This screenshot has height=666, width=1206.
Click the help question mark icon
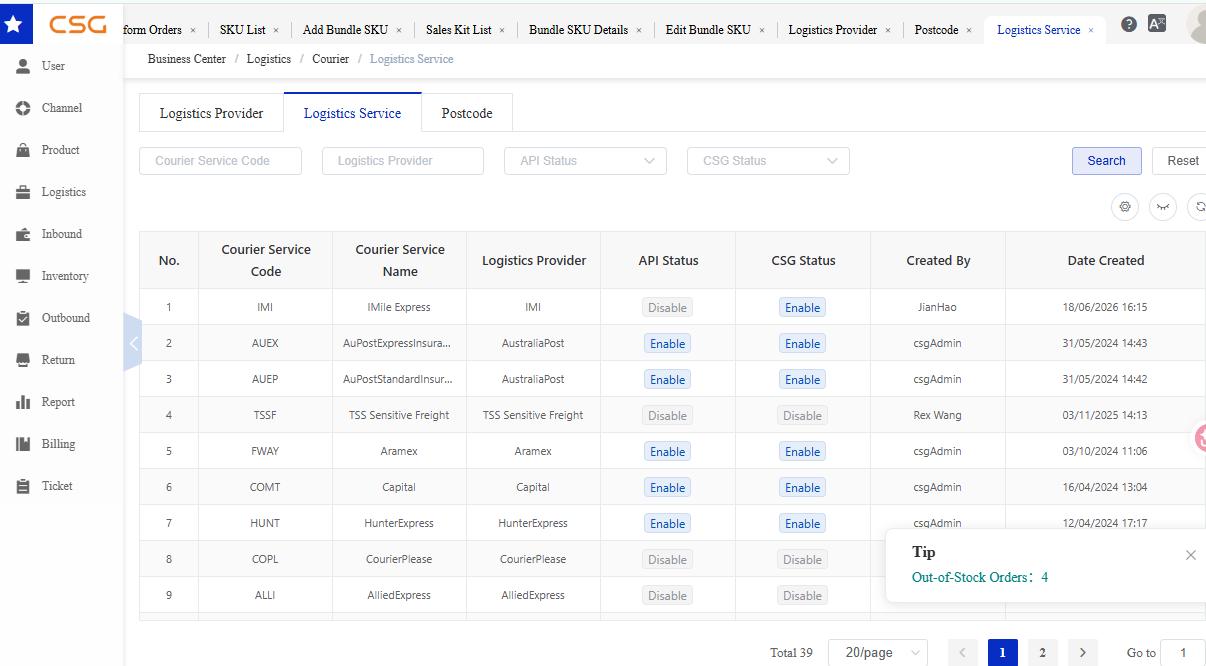(x=1129, y=24)
